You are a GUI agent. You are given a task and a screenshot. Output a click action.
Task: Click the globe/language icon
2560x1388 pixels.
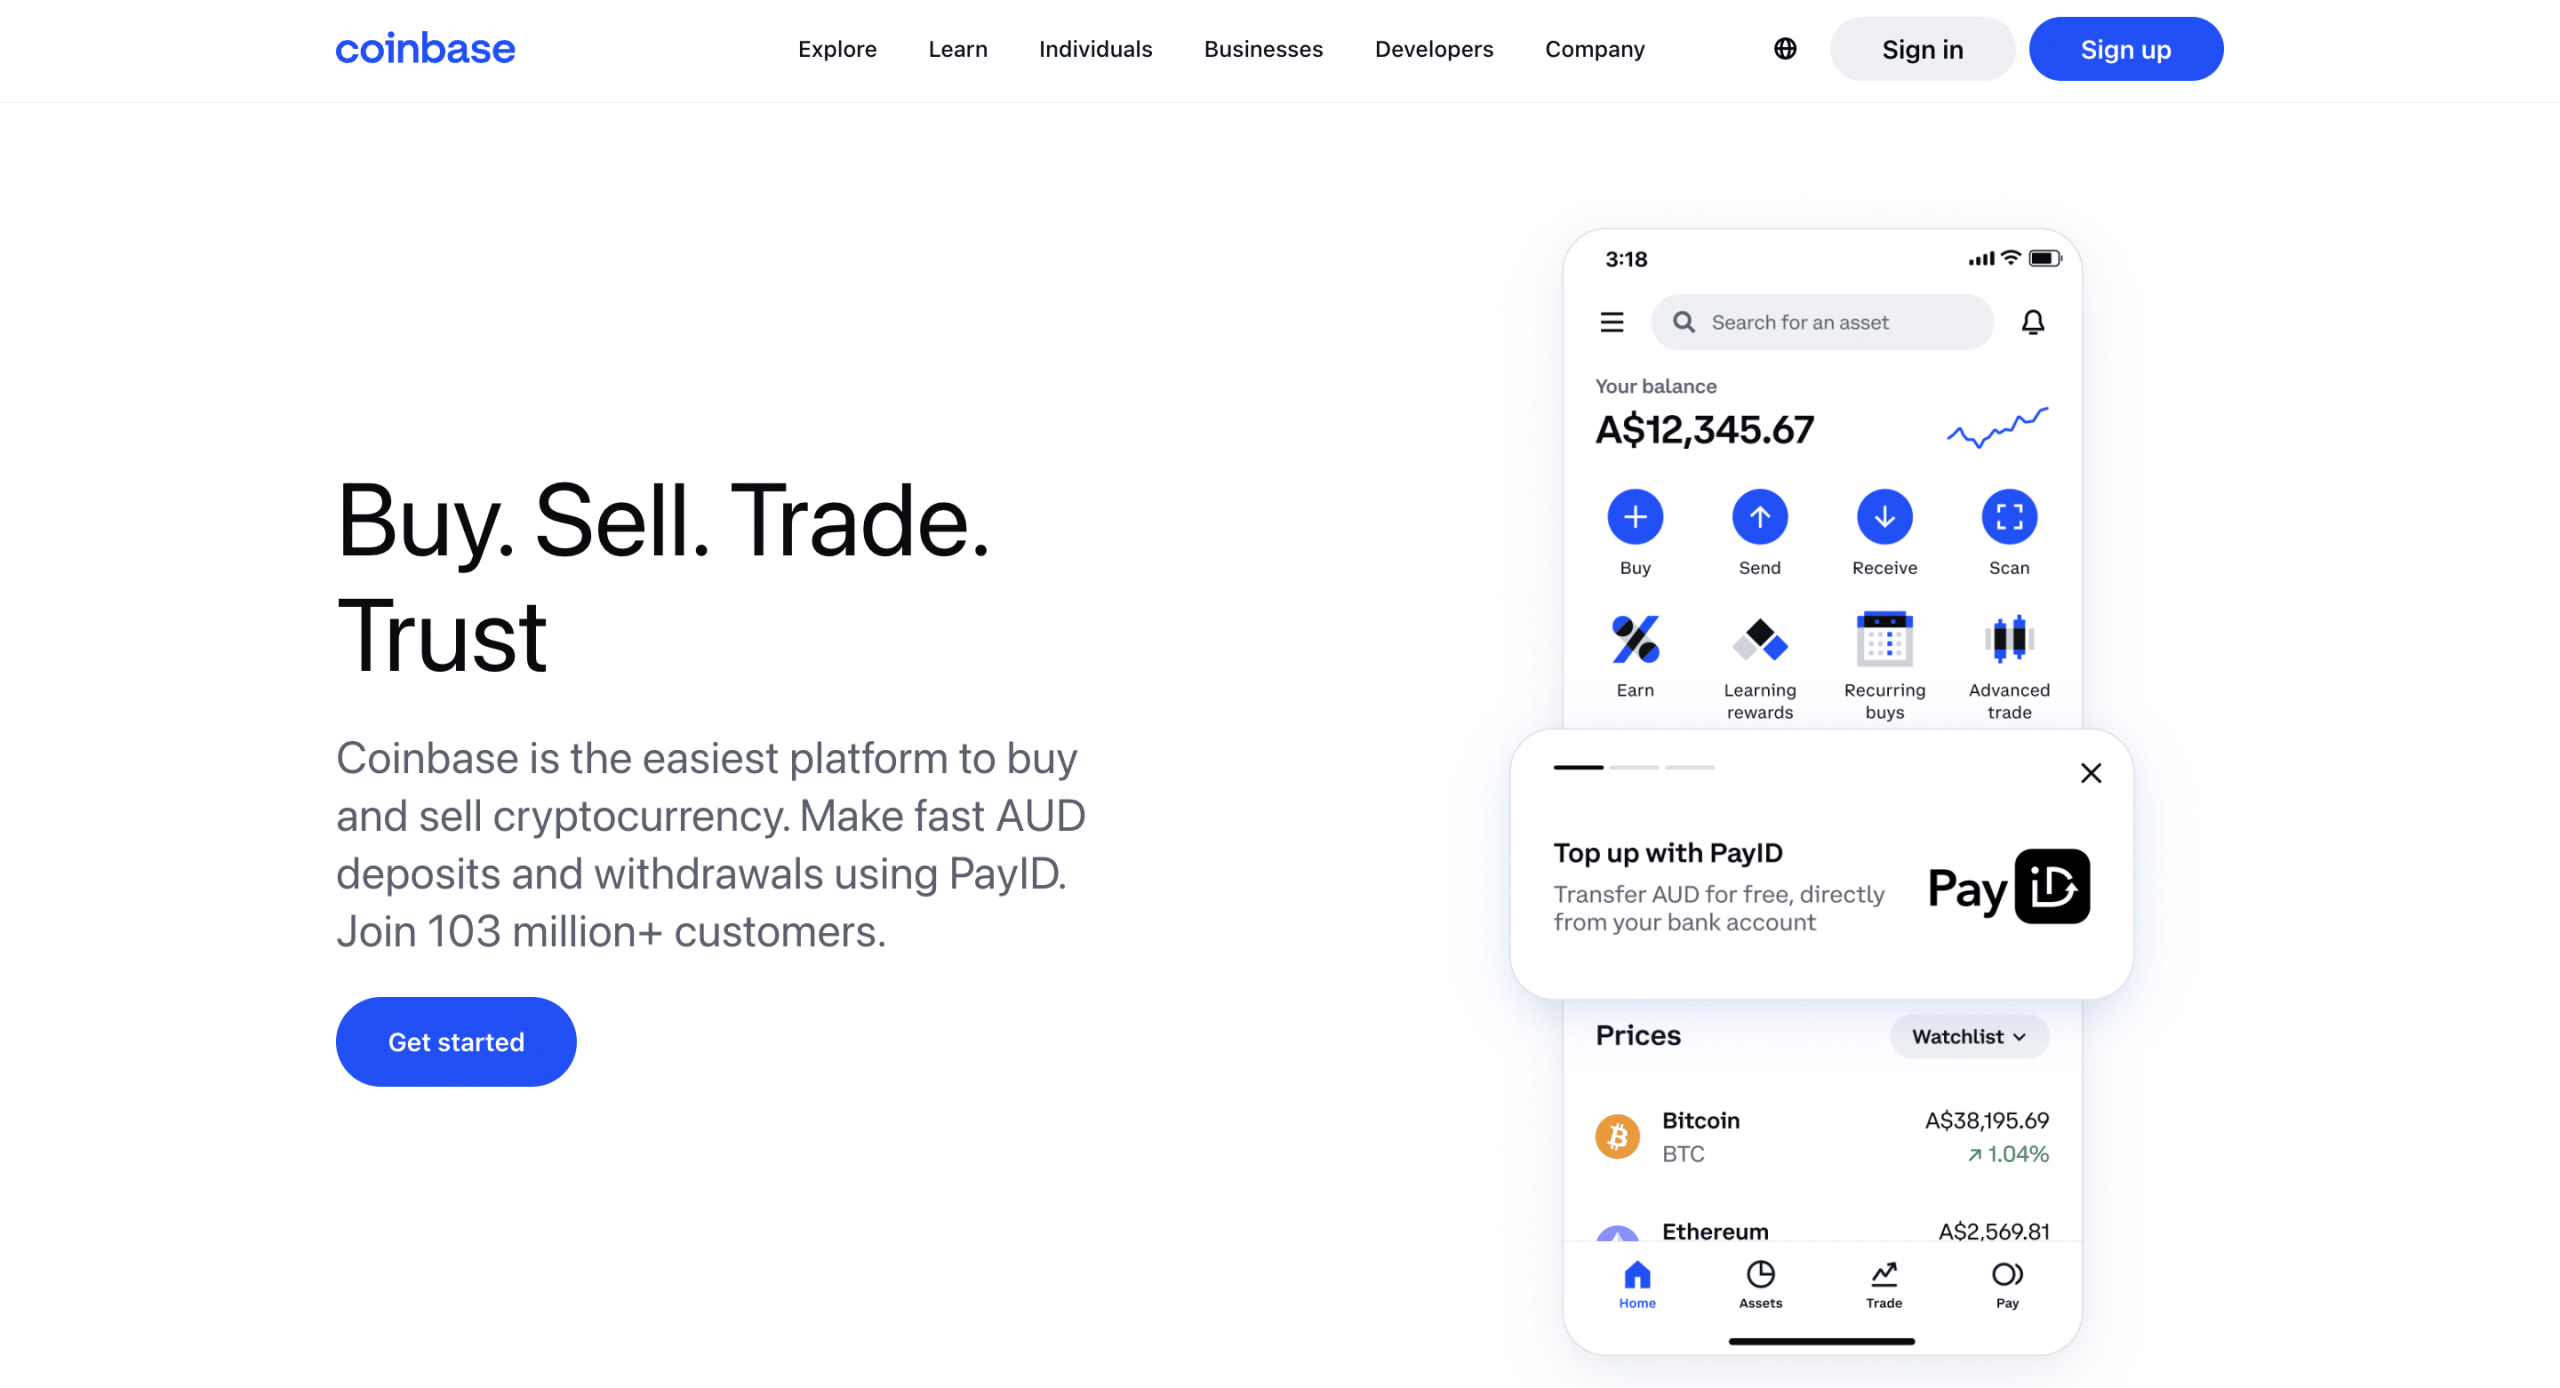click(1784, 50)
